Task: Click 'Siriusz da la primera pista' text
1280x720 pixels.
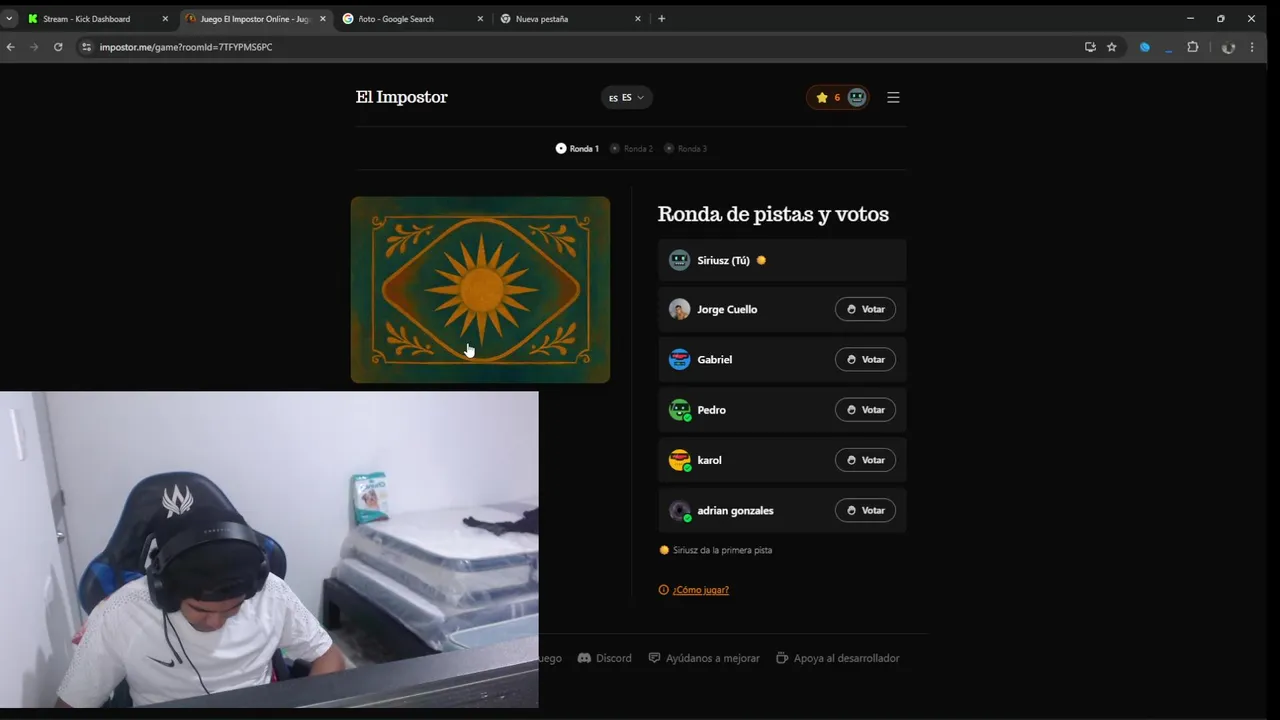Action: point(722,550)
